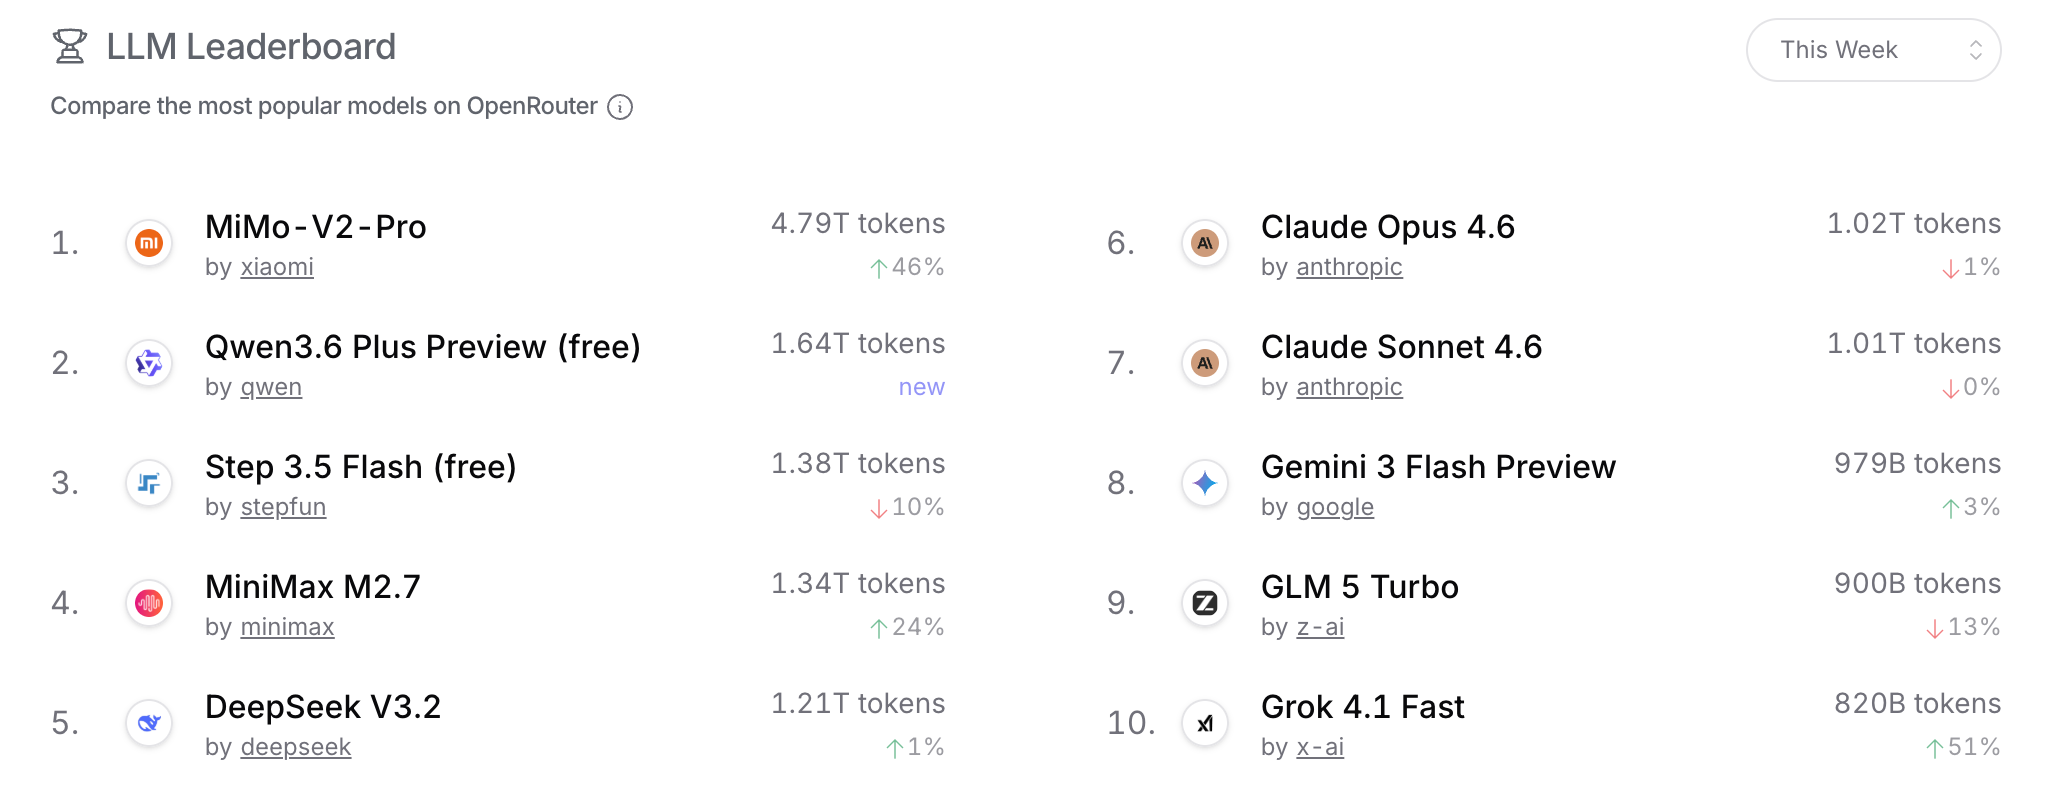Image resolution: width=2046 pixels, height=792 pixels.
Task: Click the Xiaomi logo icon
Action: tap(149, 243)
